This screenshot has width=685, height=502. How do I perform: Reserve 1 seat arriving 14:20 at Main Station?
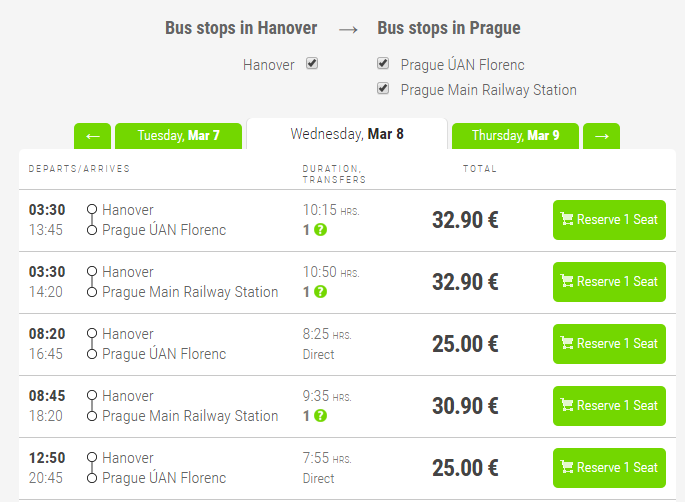click(608, 282)
